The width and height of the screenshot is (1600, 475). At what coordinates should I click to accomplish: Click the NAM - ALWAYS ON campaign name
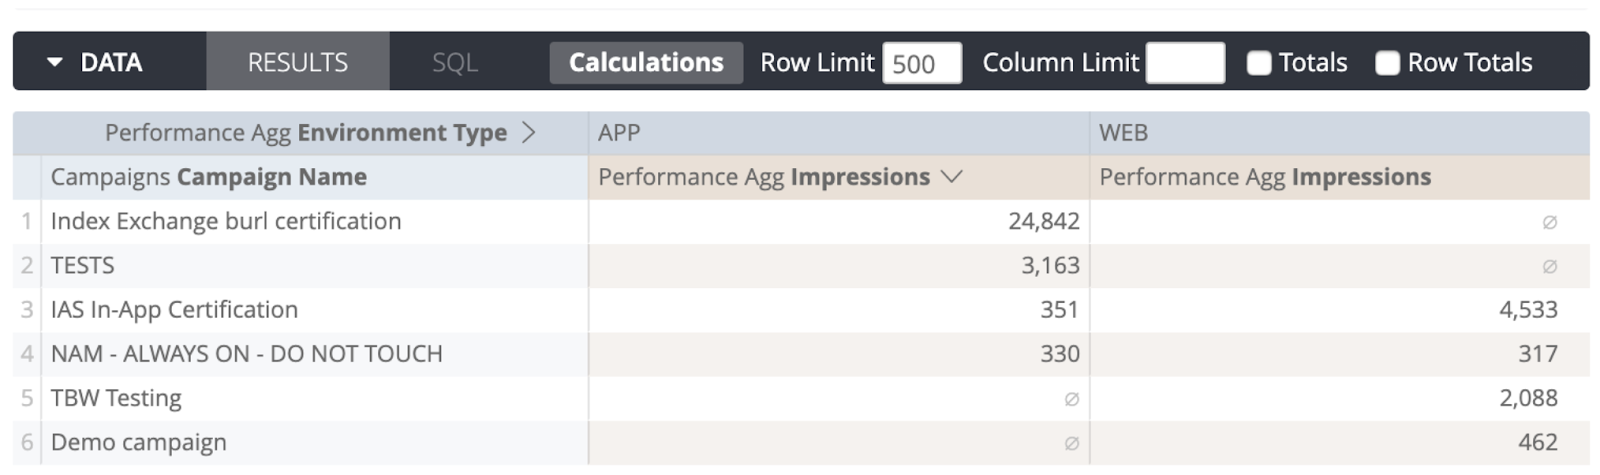click(x=246, y=354)
